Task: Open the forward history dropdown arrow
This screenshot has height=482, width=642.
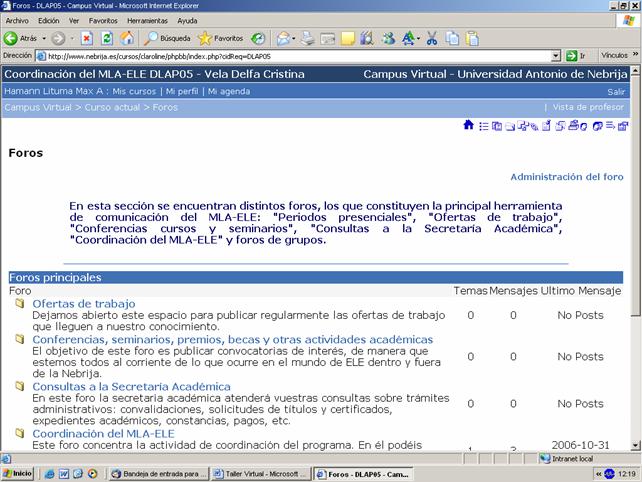Action: point(72,38)
